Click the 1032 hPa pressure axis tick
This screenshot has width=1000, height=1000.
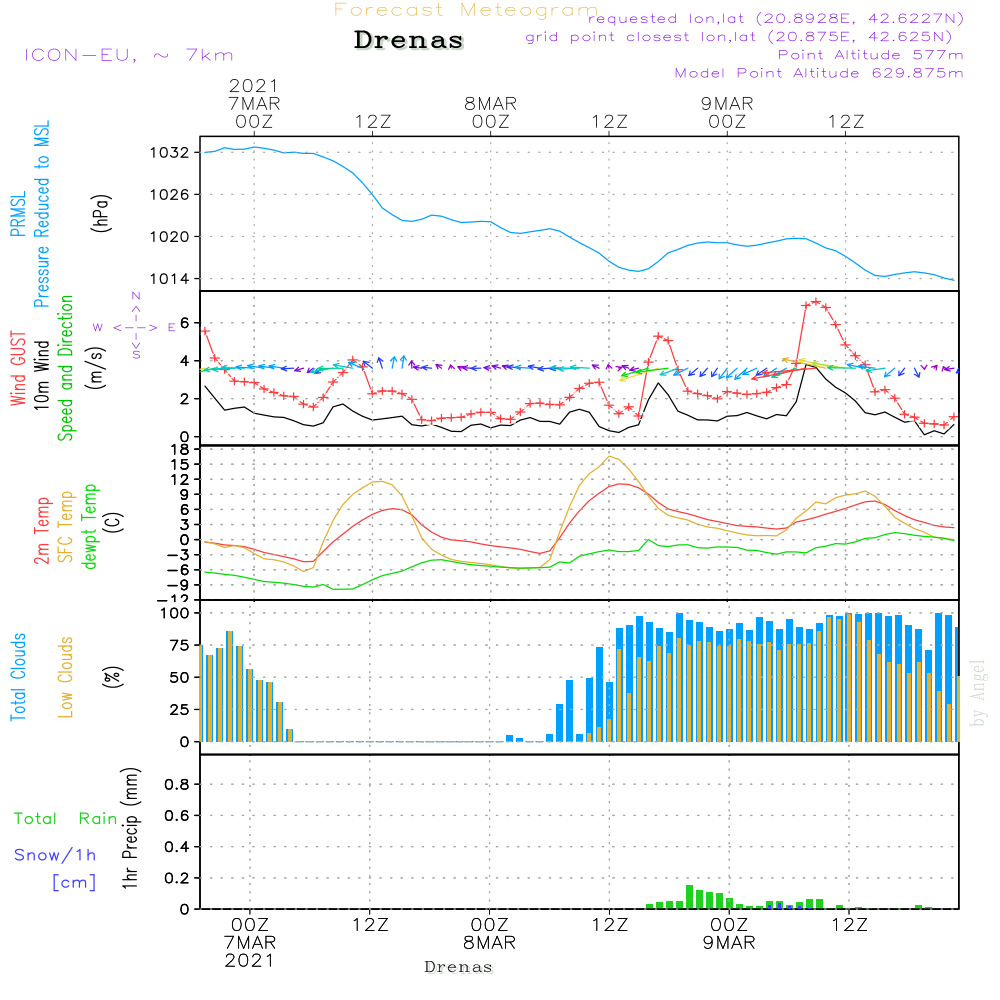pyautogui.click(x=170, y=152)
